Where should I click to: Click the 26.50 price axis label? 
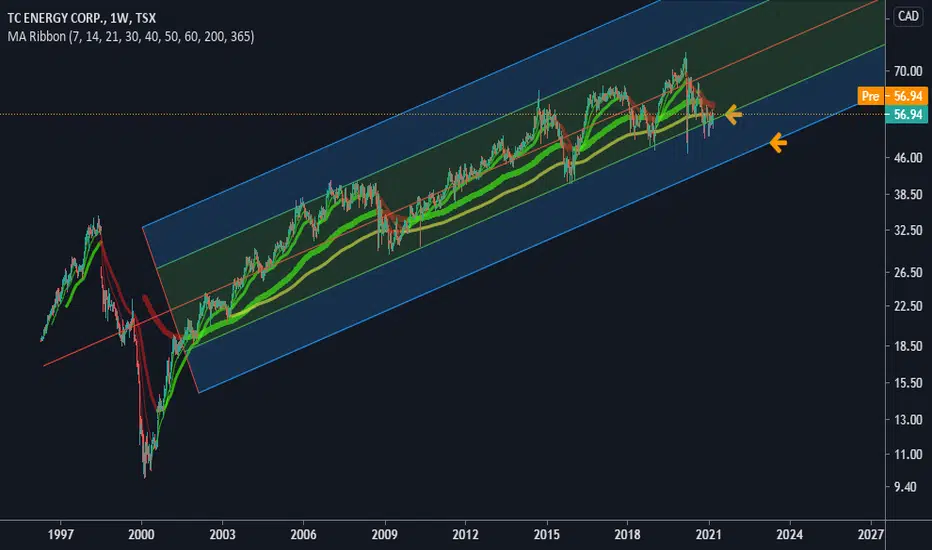(x=908, y=272)
